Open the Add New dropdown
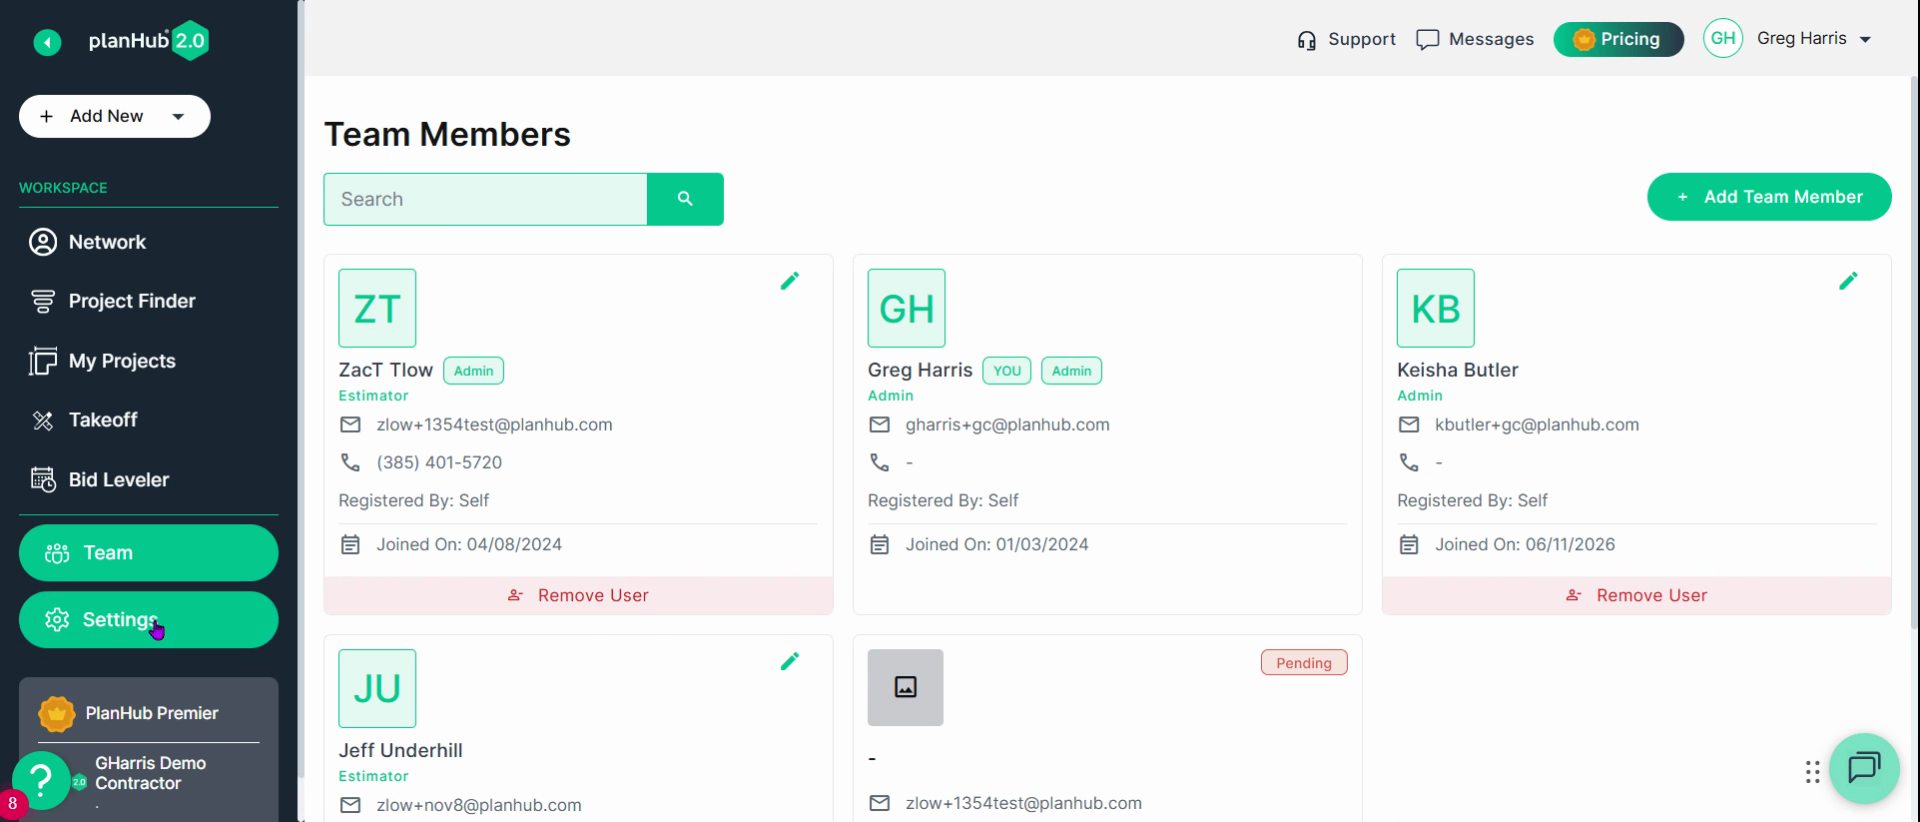 click(x=114, y=116)
